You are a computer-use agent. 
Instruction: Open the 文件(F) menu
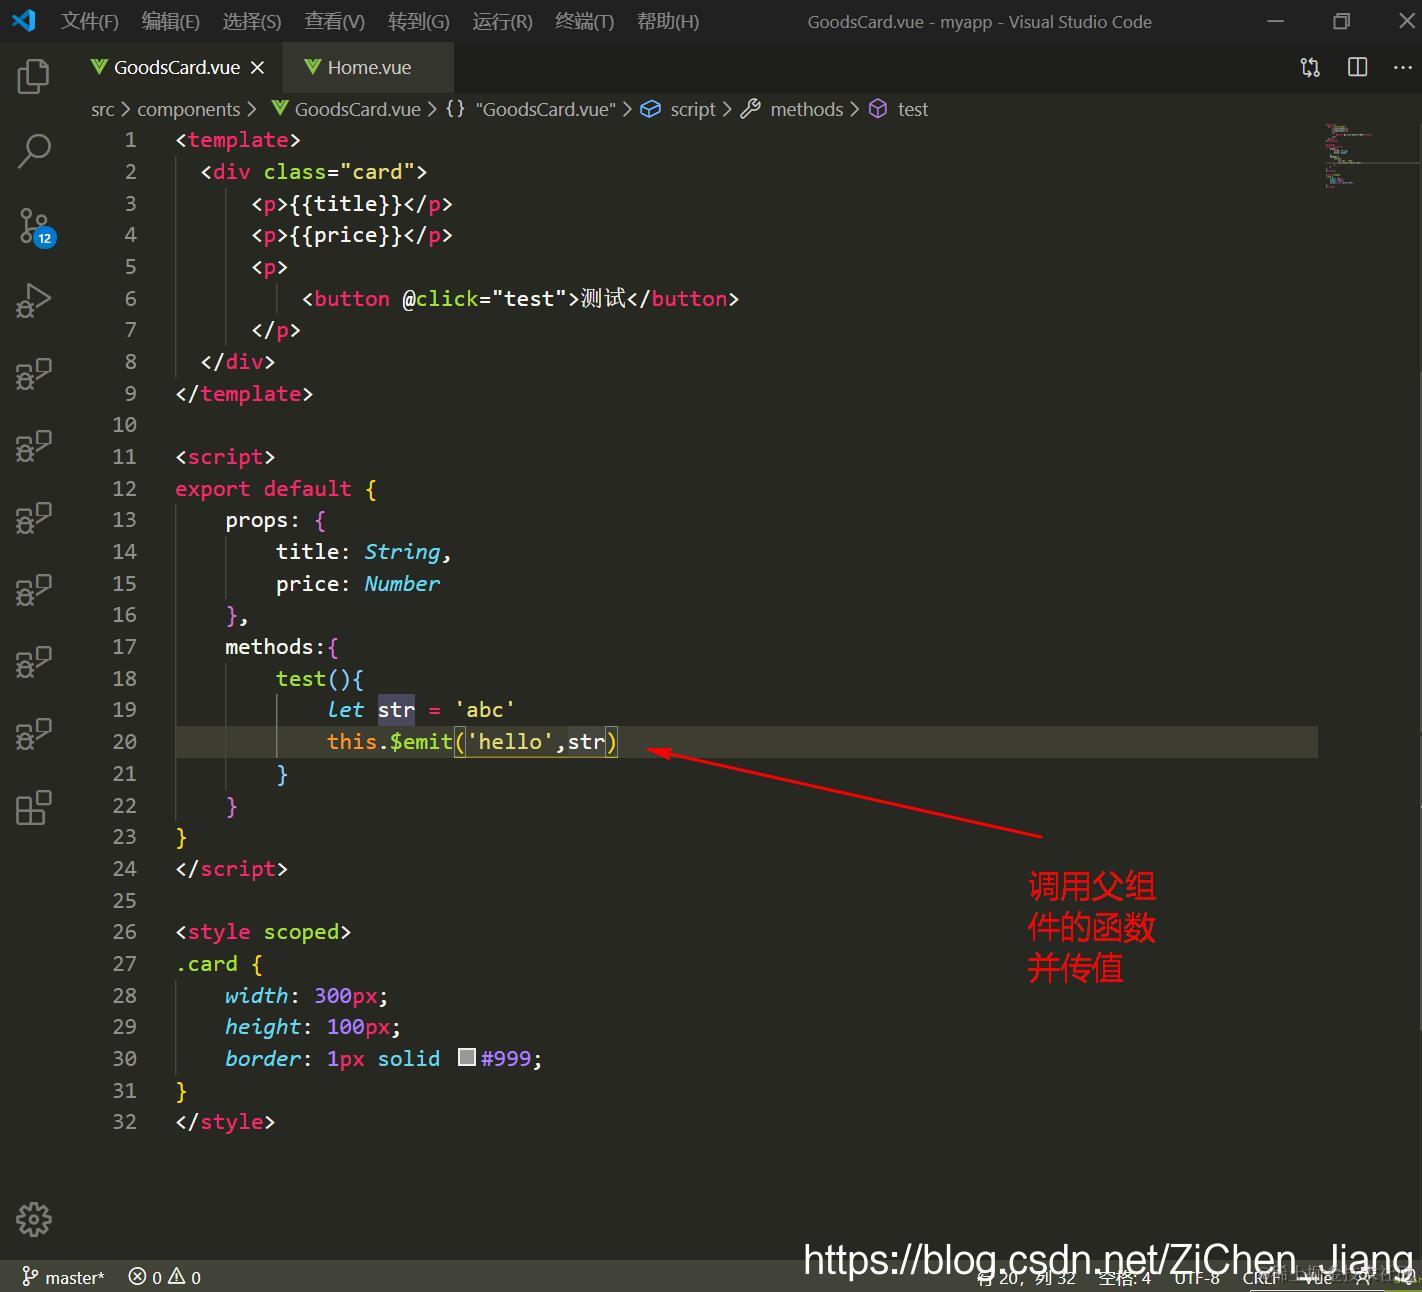(90, 21)
